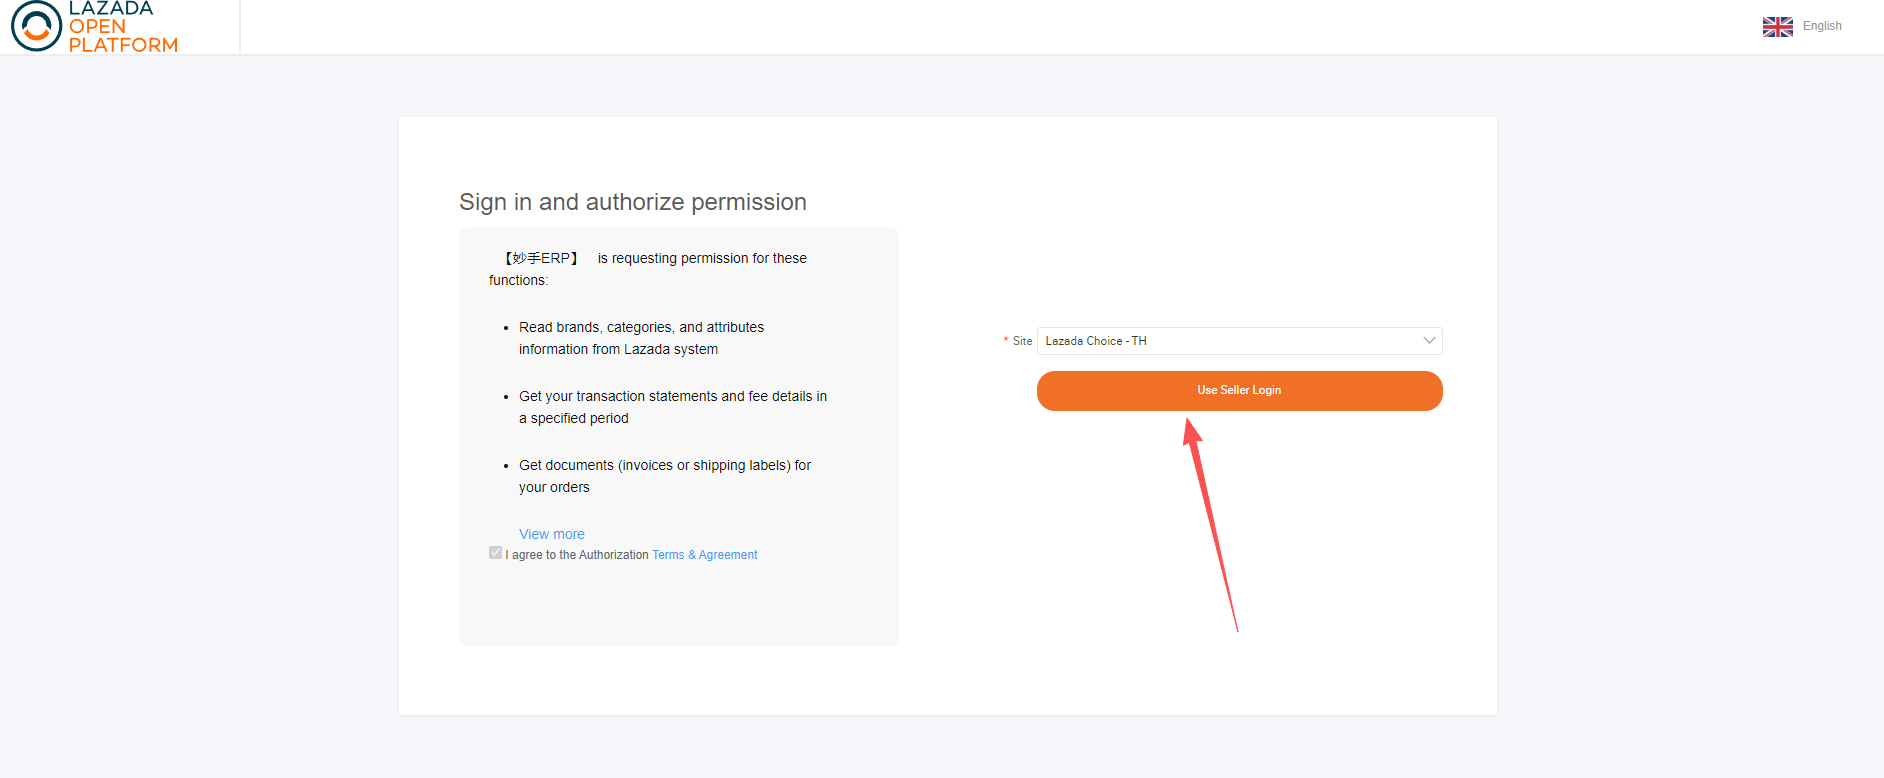Click the red asterisk beside Site
This screenshot has width=1884, height=778.
1006,341
